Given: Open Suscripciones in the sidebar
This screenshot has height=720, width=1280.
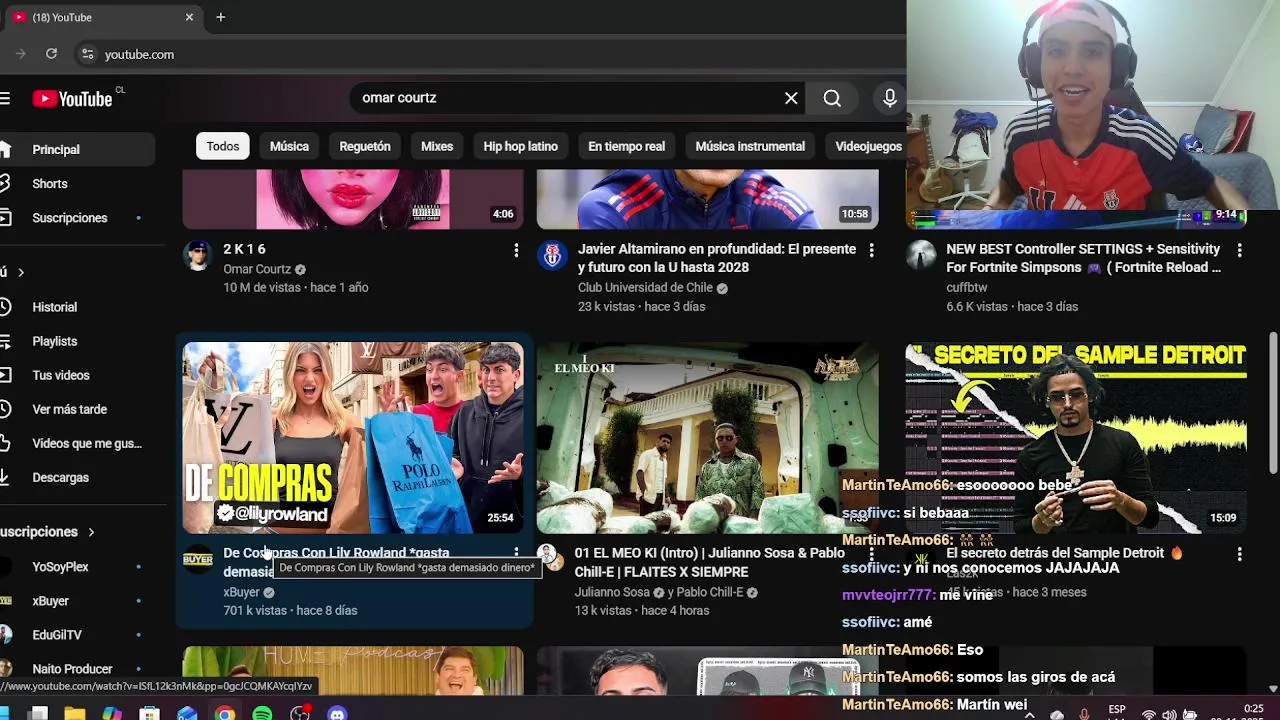Looking at the screenshot, I should [x=77, y=218].
